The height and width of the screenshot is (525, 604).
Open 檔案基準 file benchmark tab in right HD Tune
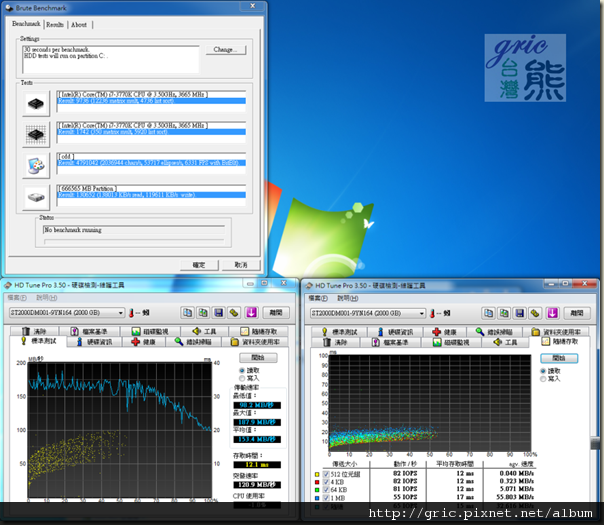click(x=391, y=342)
